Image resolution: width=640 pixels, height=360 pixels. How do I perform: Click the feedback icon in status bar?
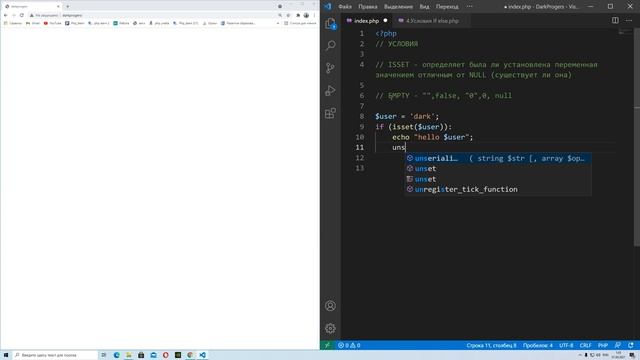coord(618,345)
